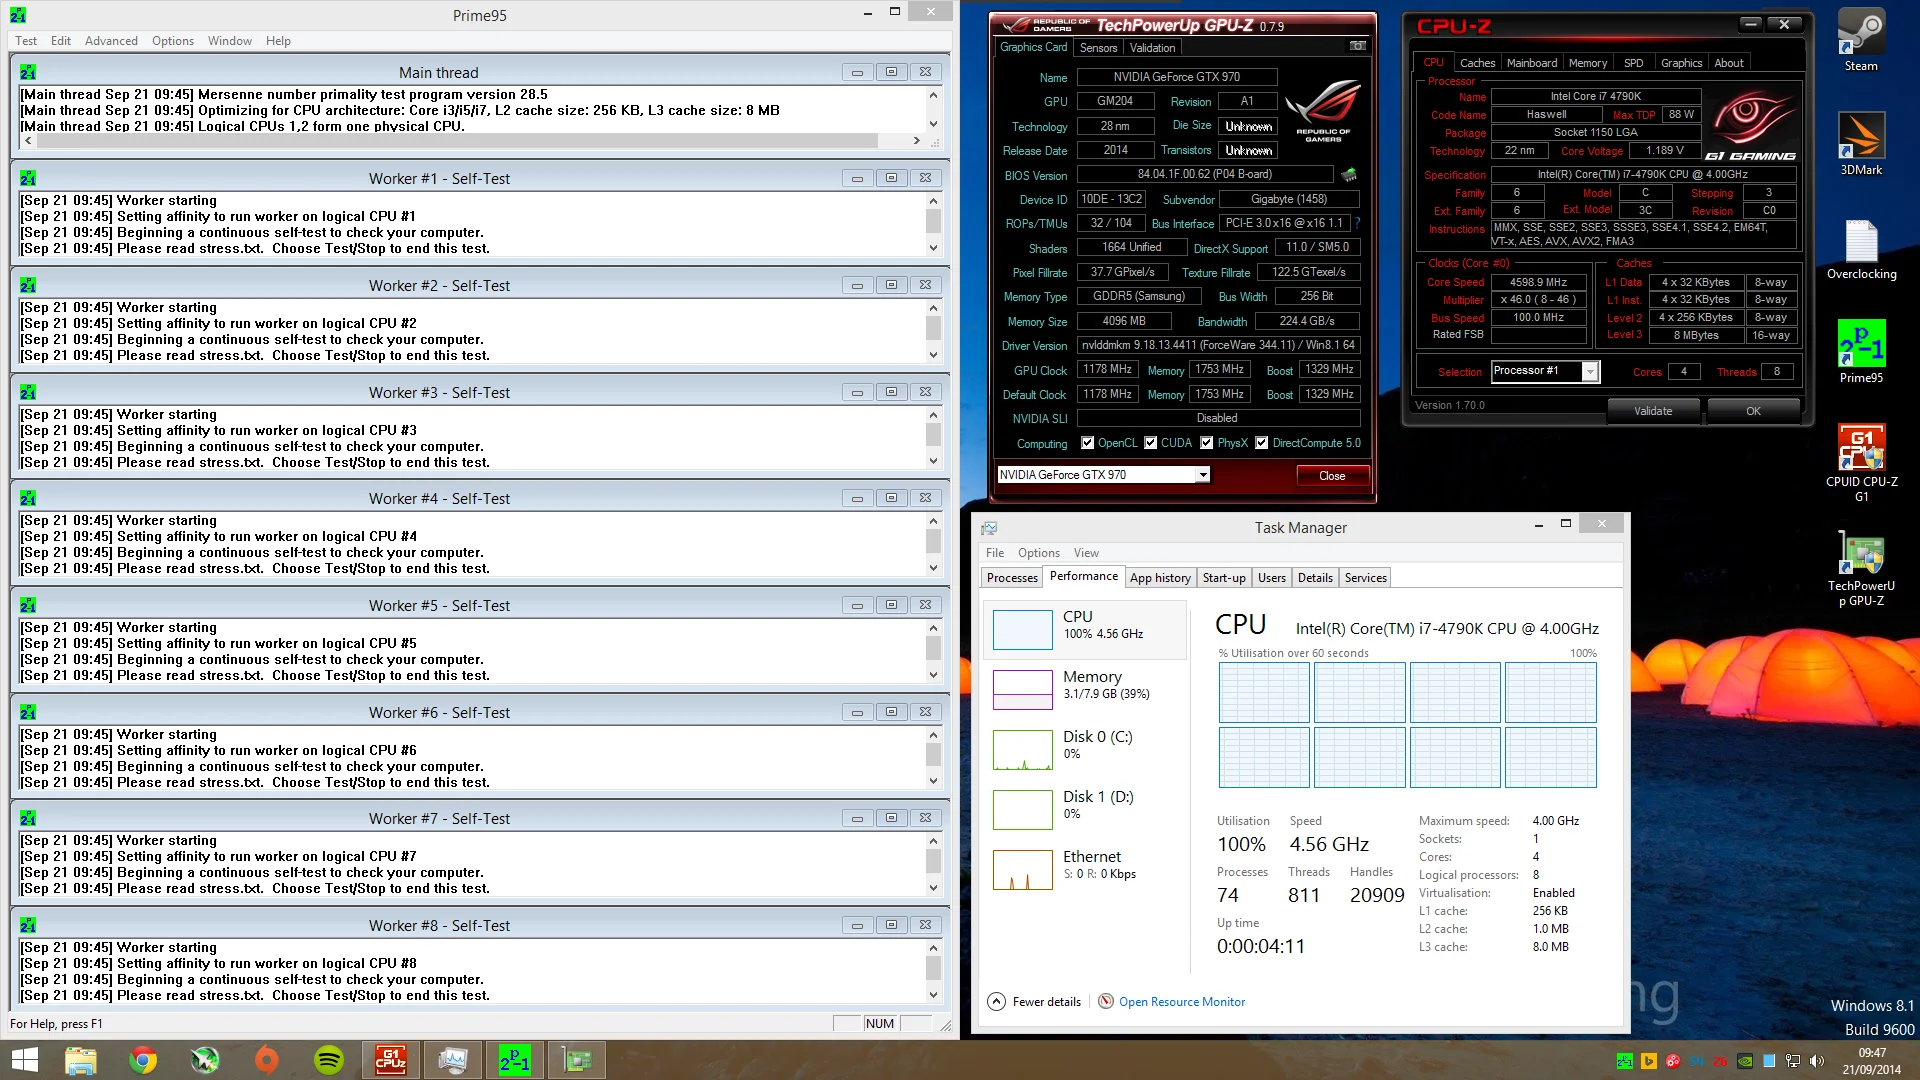Switch to the Sensors tab in GPU-Z
This screenshot has width=1920, height=1080.
tap(1098, 48)
